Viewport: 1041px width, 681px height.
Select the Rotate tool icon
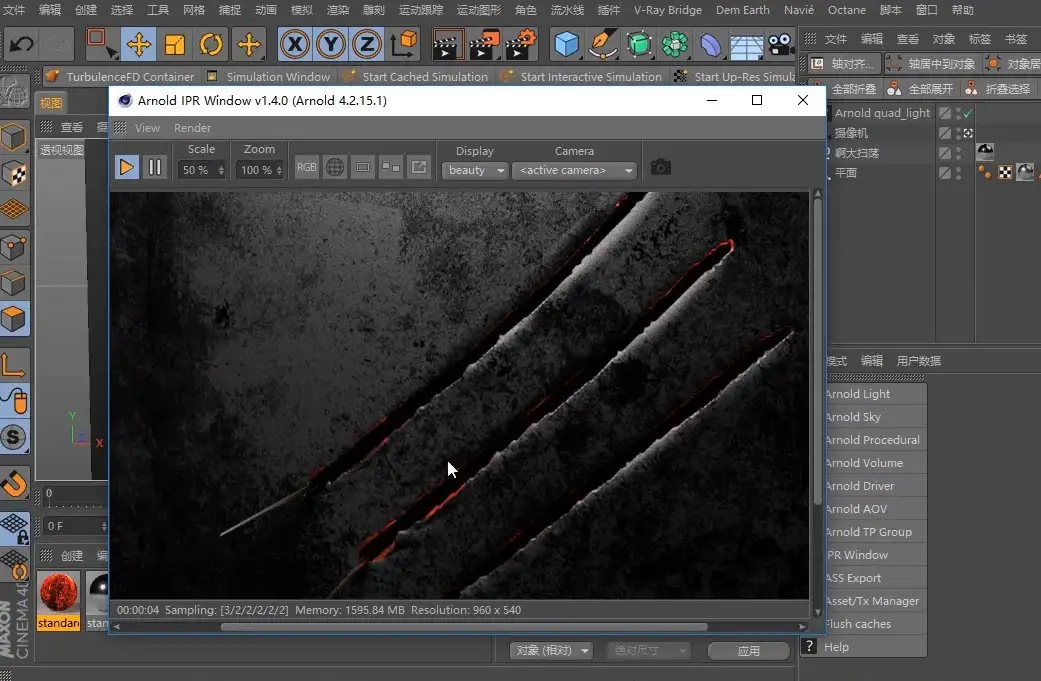point(211,44)
